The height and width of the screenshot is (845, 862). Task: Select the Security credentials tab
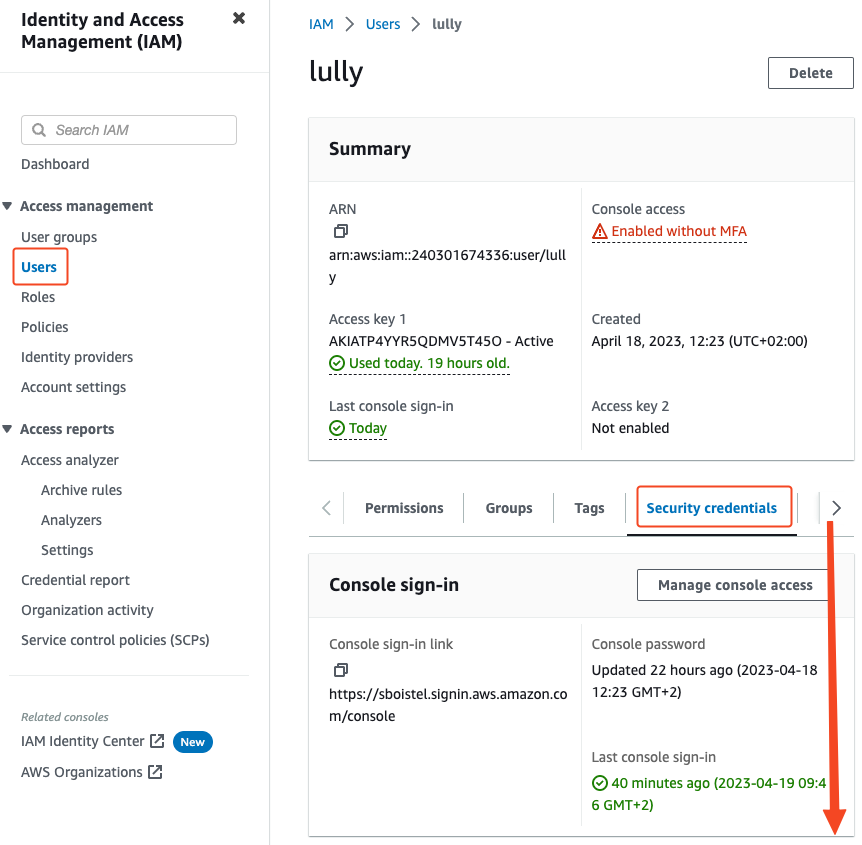point(711,508)
